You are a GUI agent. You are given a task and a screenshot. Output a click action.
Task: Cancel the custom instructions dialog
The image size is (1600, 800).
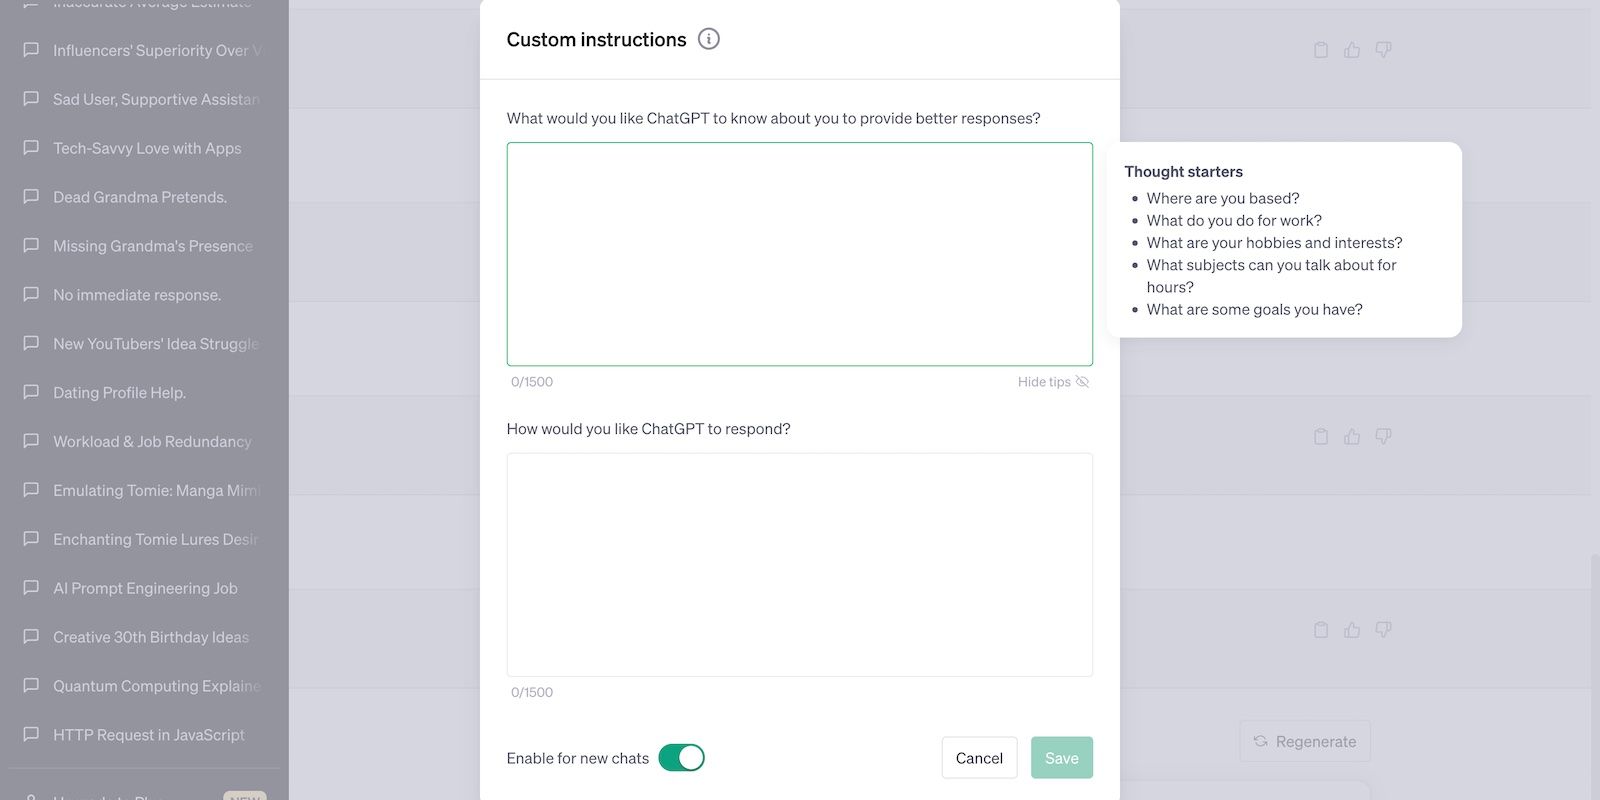click(978, 757)
